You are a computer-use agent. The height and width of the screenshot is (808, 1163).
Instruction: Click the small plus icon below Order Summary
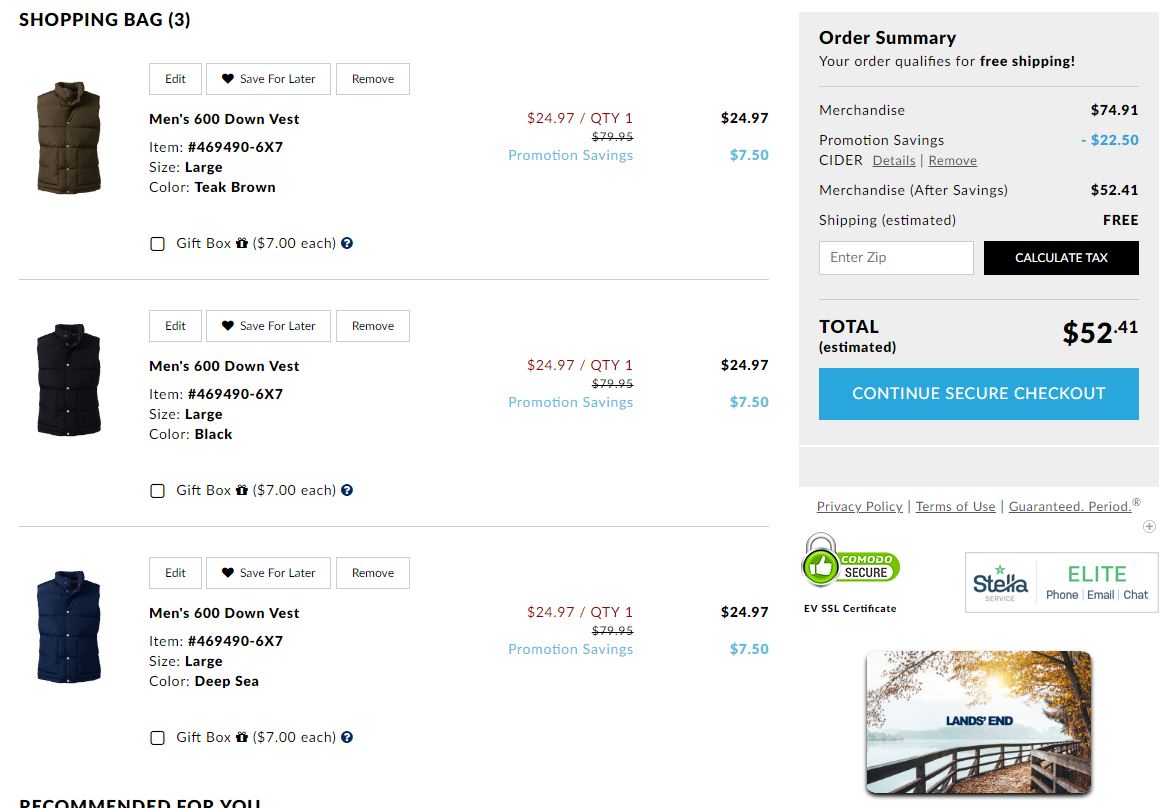click(1149, 526)
